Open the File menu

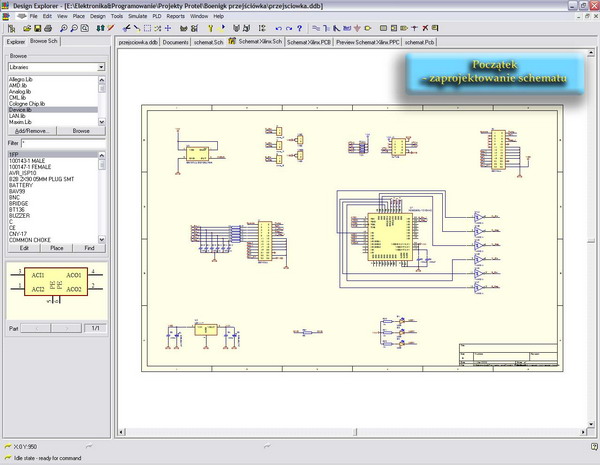[34, 16]
